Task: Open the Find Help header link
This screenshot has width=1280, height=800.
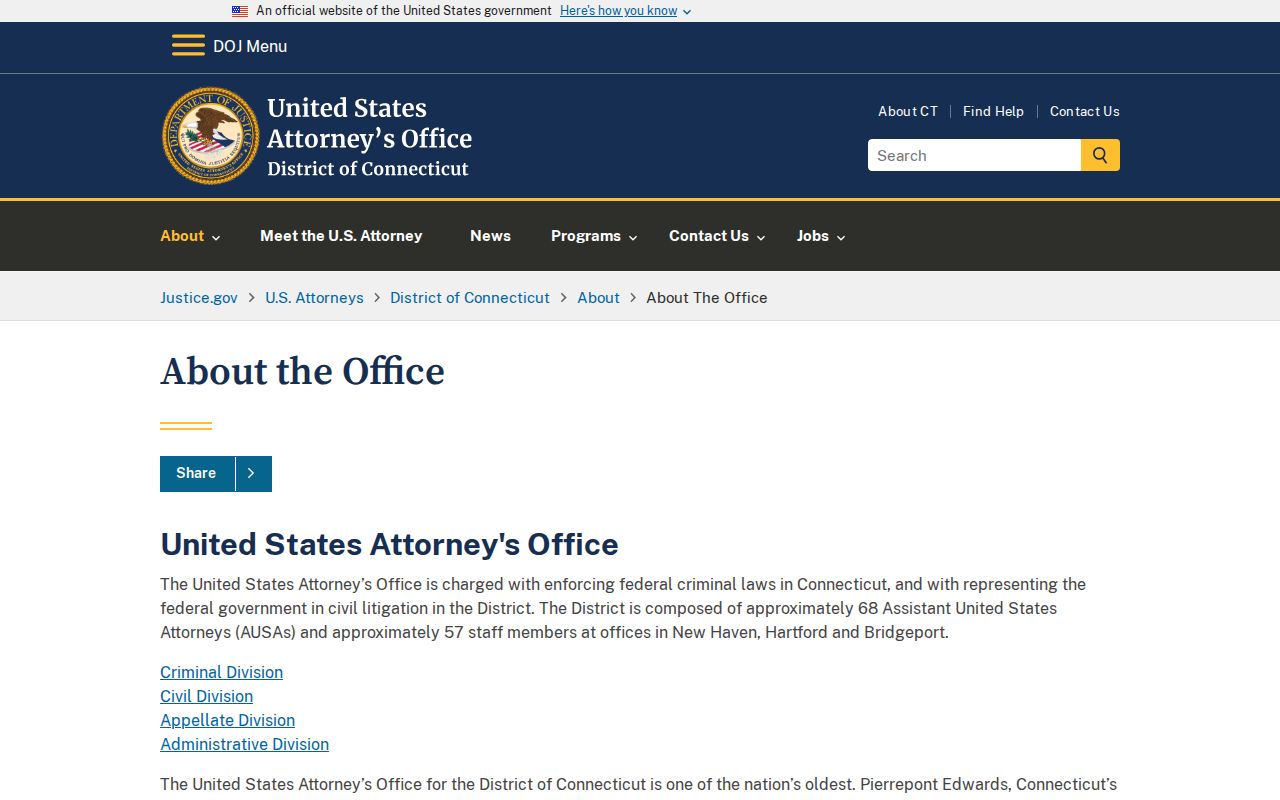Action: pyautogui.click(x=993, y=111)
